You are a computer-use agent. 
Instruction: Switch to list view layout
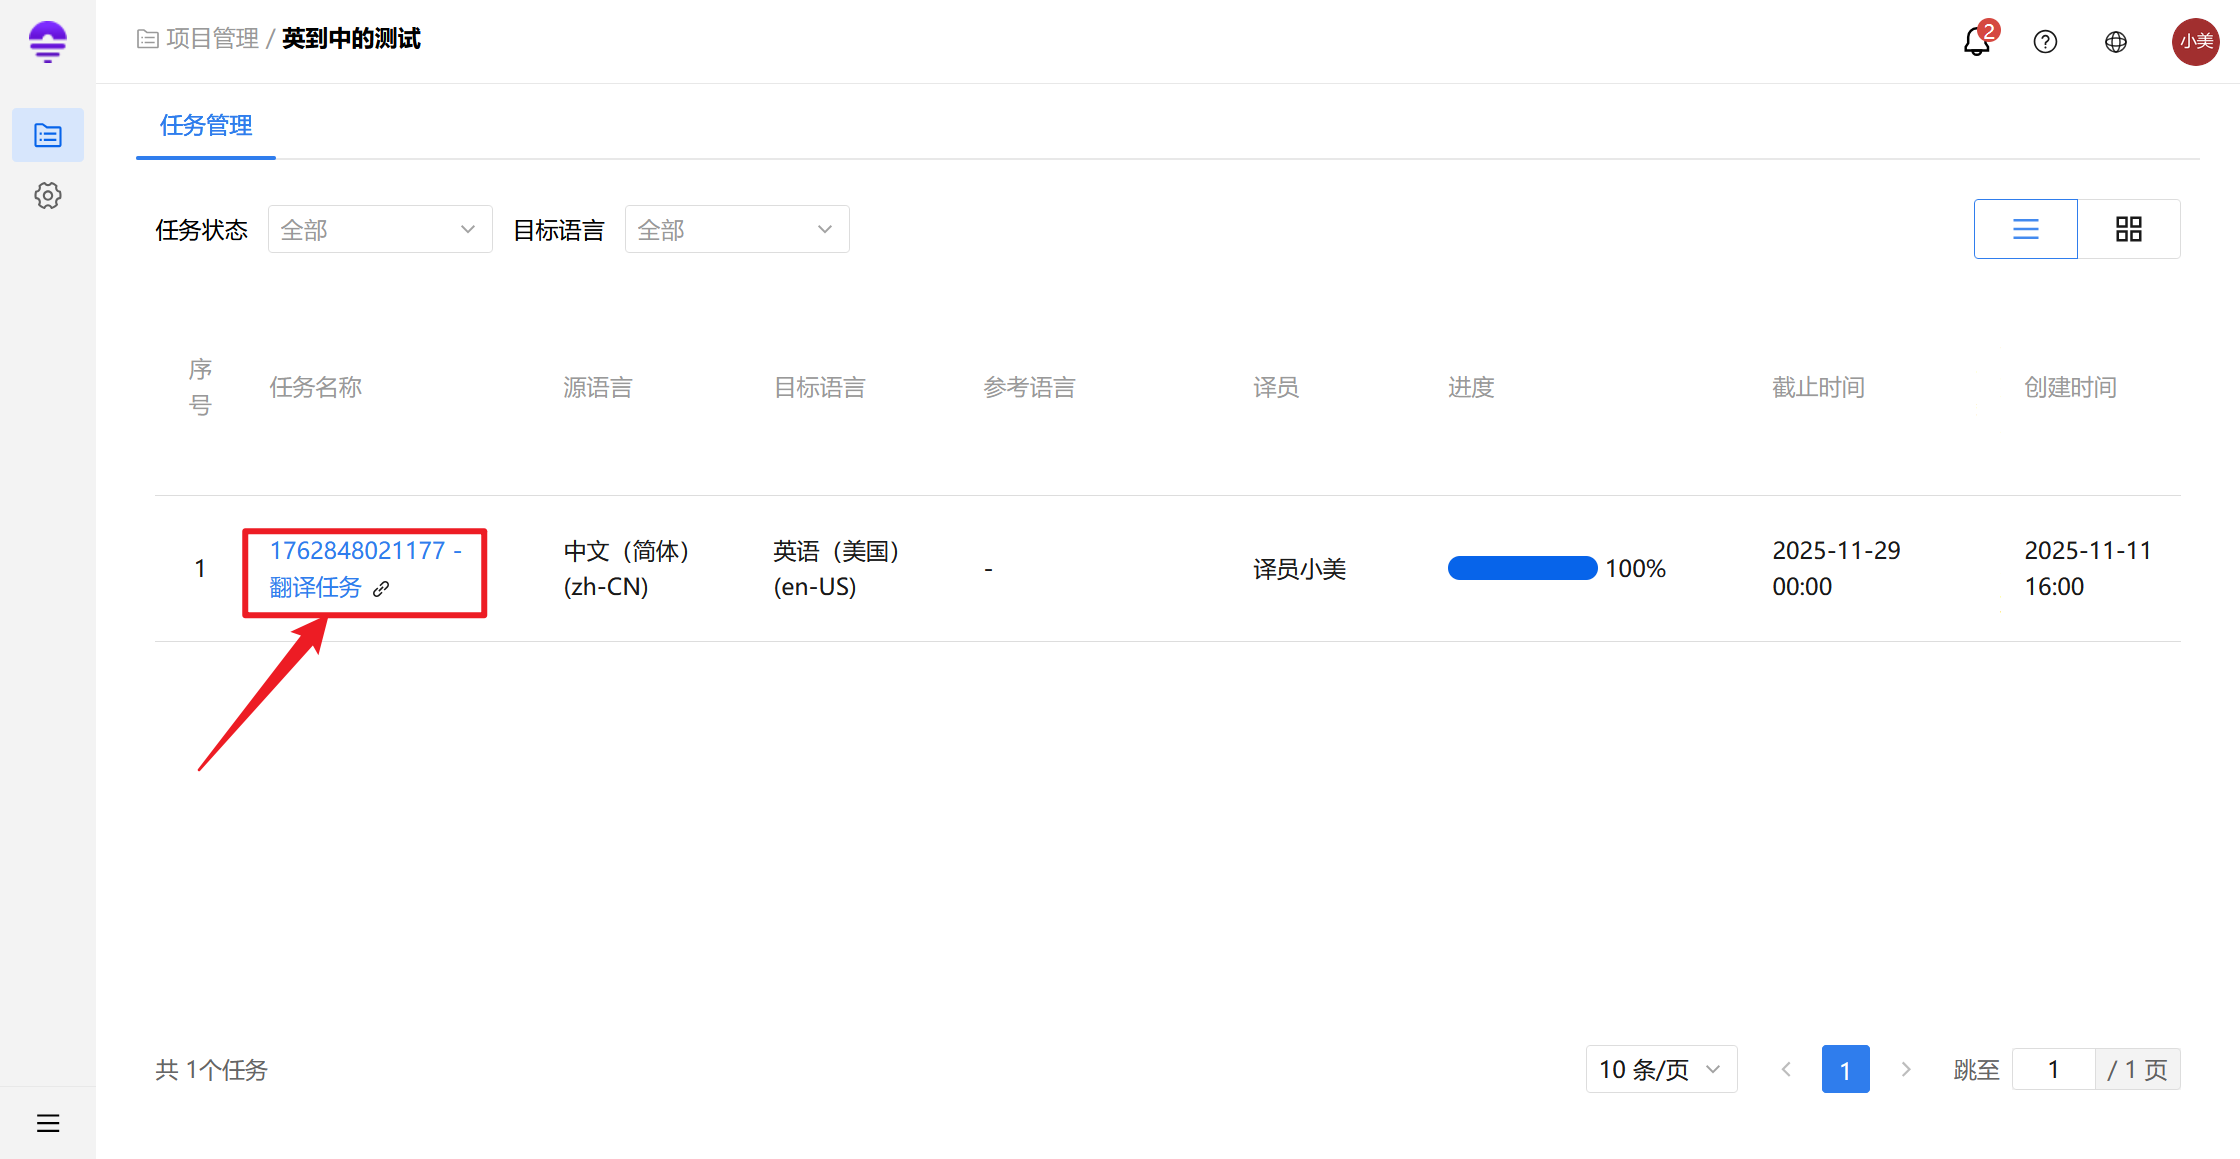[2025, 229]
